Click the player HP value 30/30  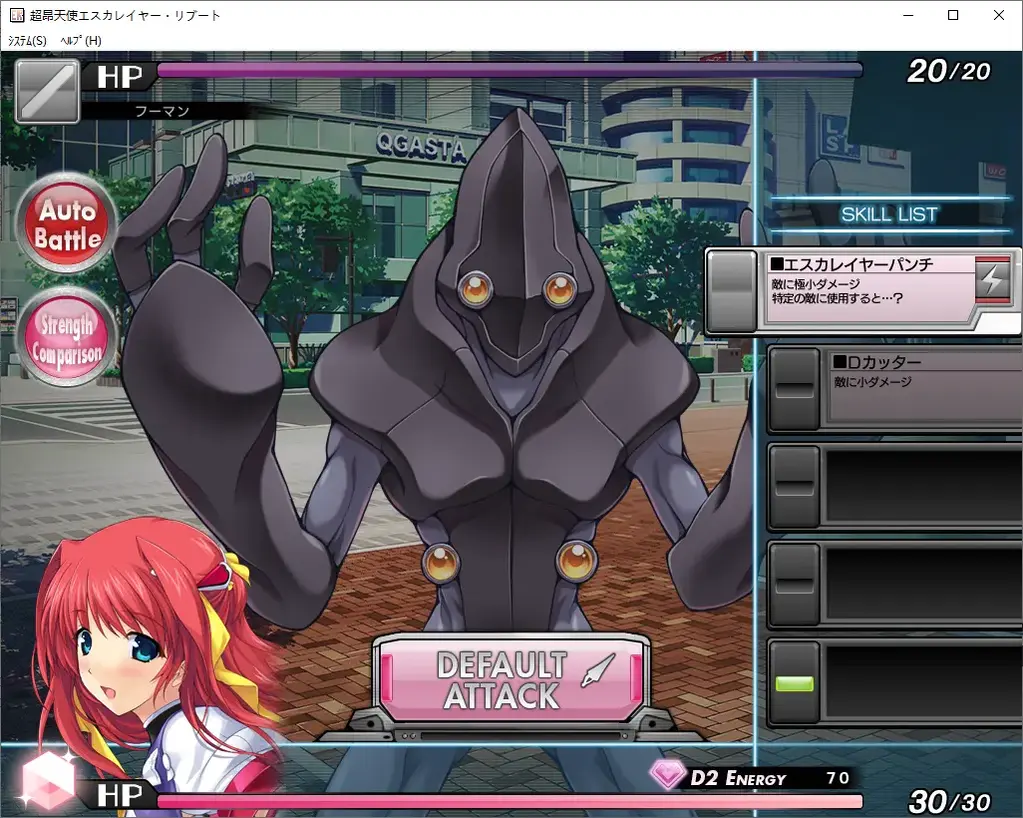pyautogui.click(x=949, y=802)
